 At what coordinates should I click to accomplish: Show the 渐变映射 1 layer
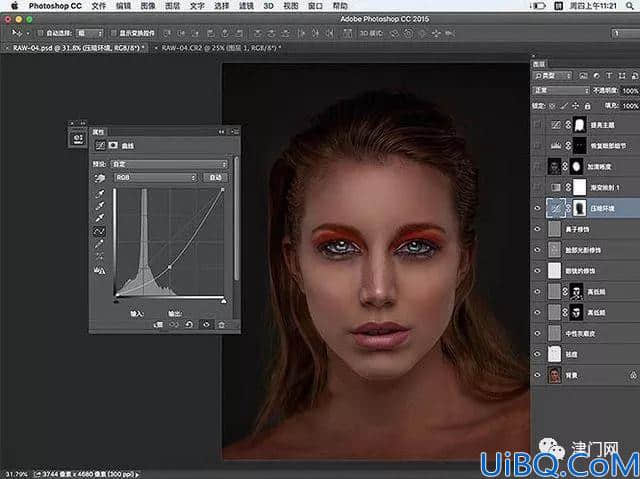[538, 187]
